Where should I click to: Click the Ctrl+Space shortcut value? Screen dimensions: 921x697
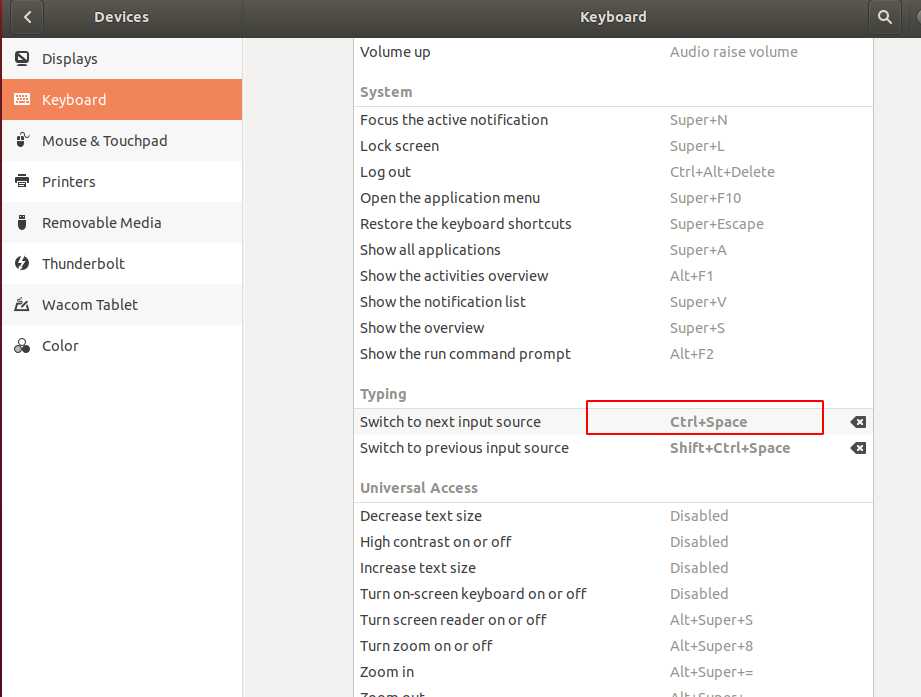[x=708, y=422]
